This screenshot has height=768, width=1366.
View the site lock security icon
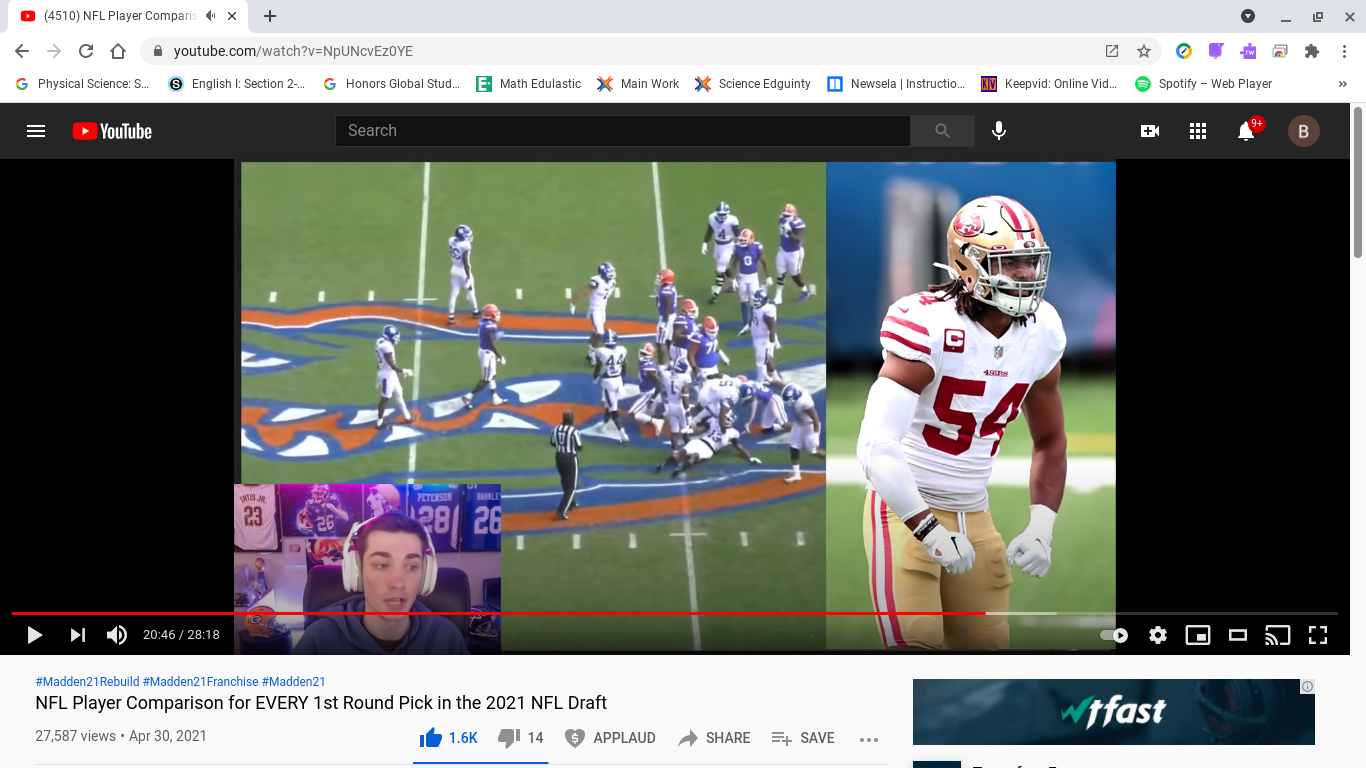coord(158,51)
